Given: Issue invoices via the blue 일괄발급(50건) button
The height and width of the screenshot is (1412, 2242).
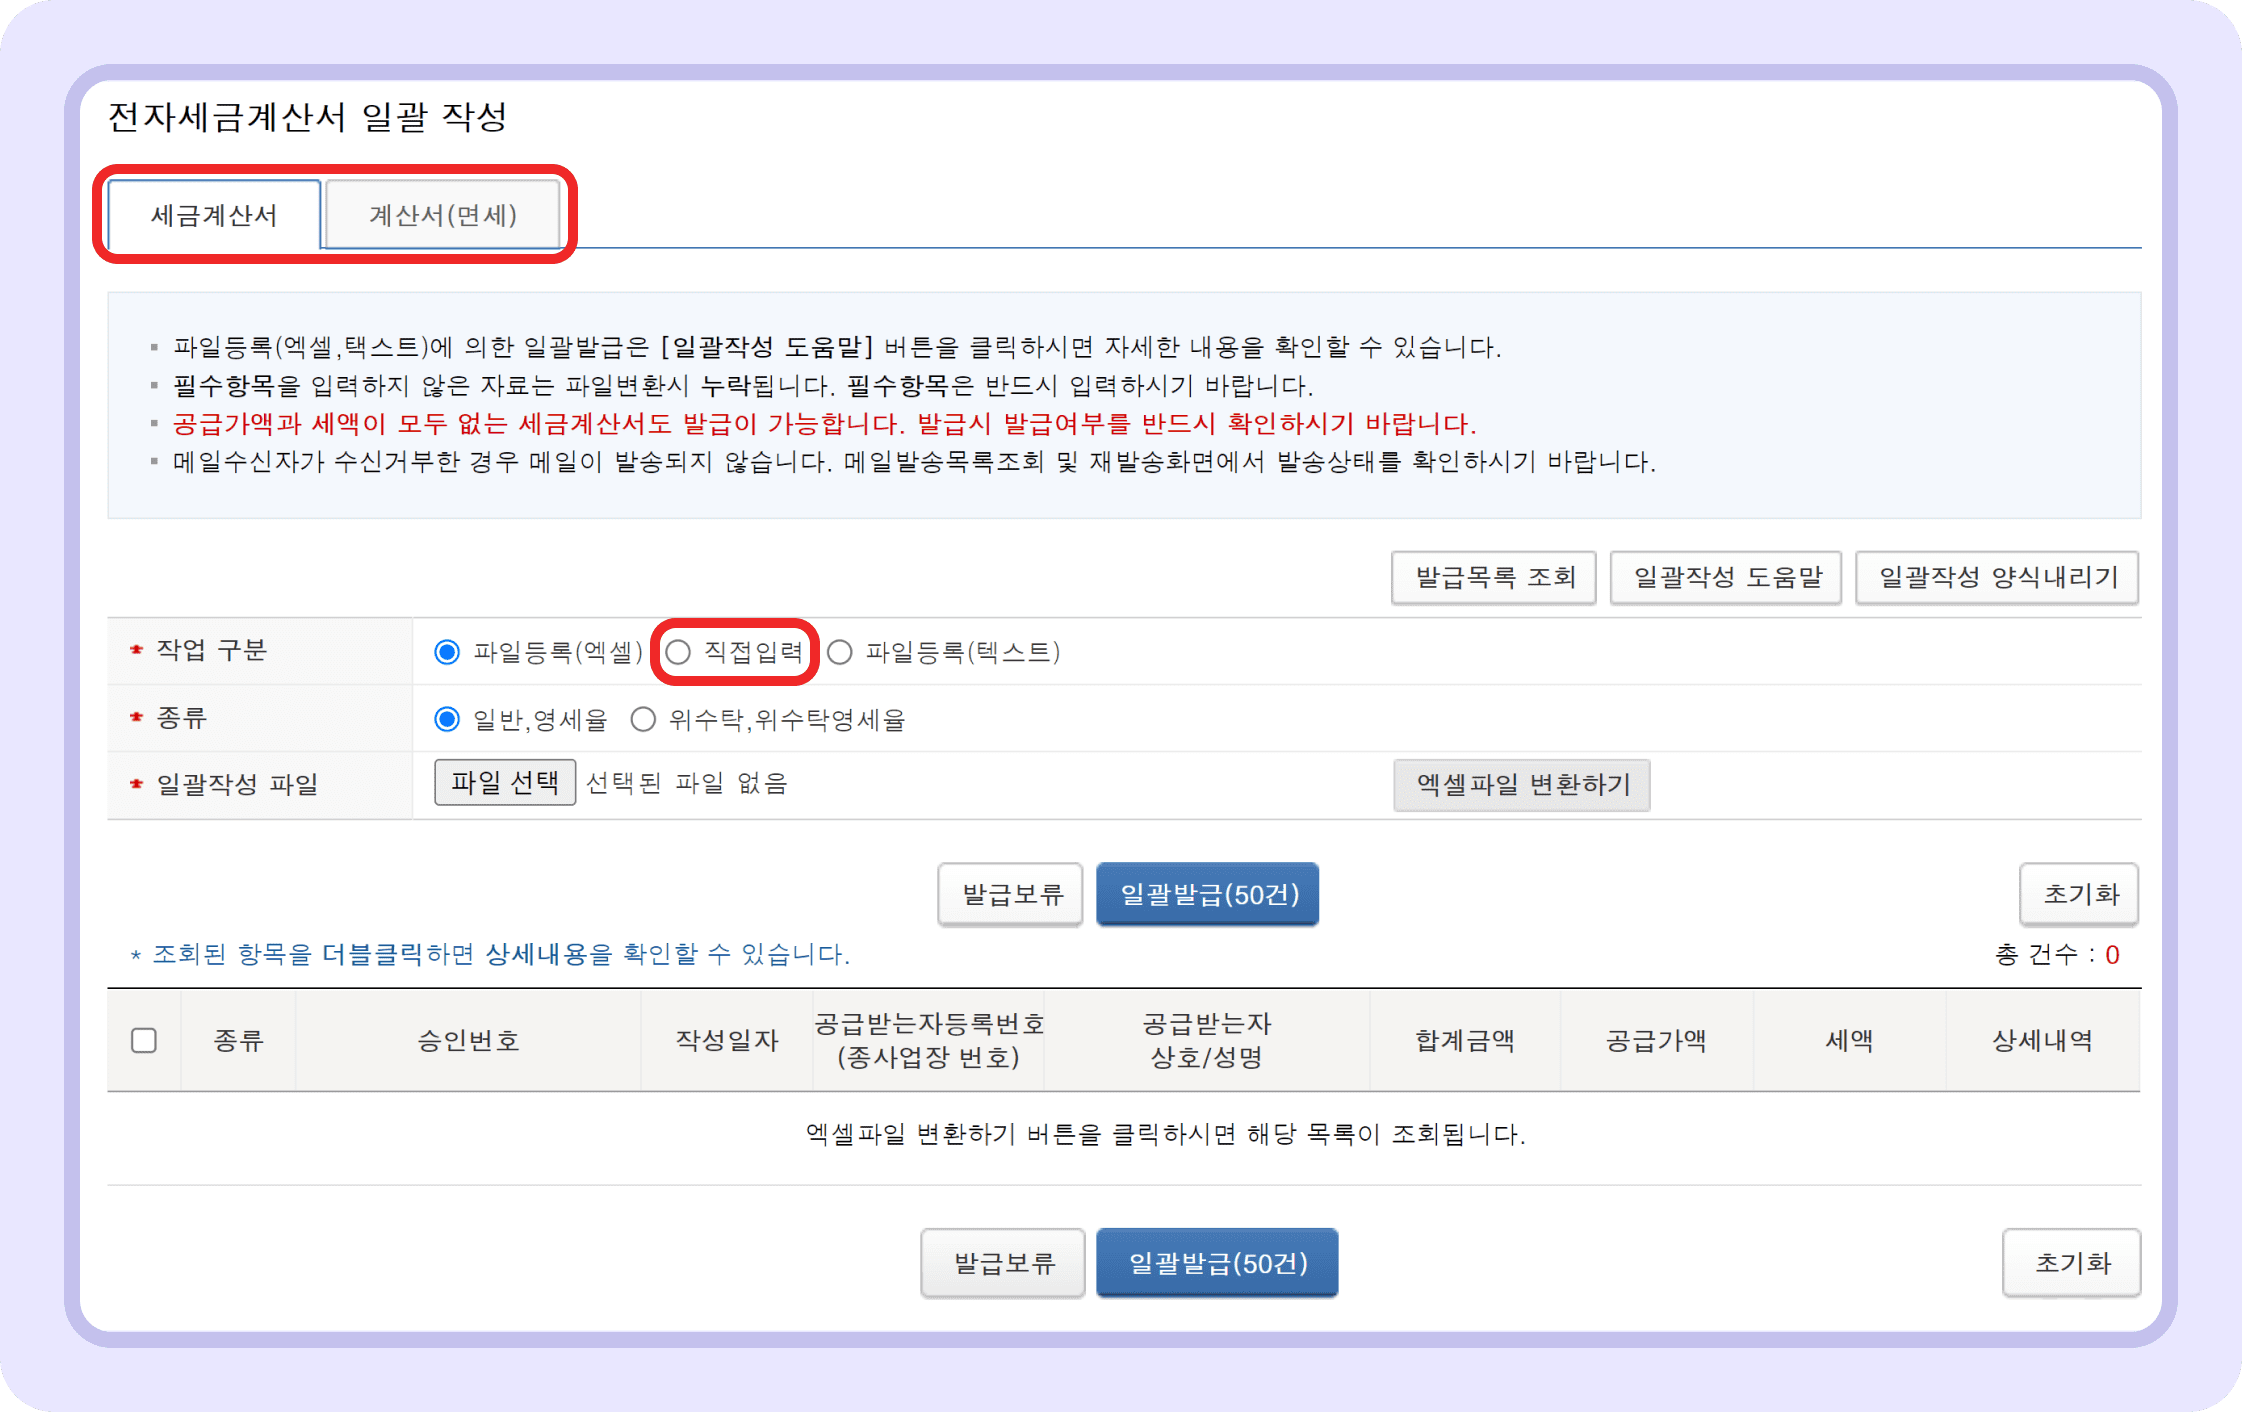Looking at the screenshot, I should pyautogui.click(x=1207, y=894).
